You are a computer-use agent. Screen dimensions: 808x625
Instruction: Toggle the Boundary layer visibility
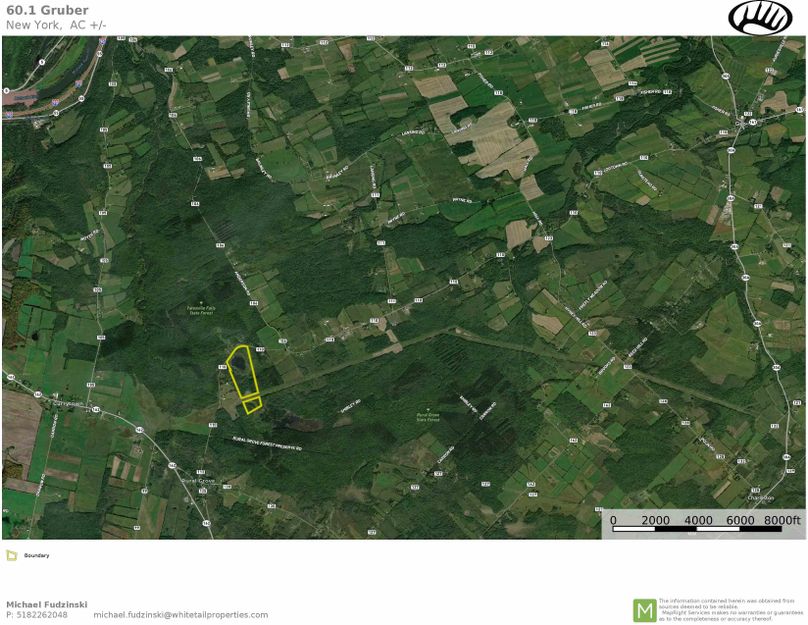(x=13, y=554)
